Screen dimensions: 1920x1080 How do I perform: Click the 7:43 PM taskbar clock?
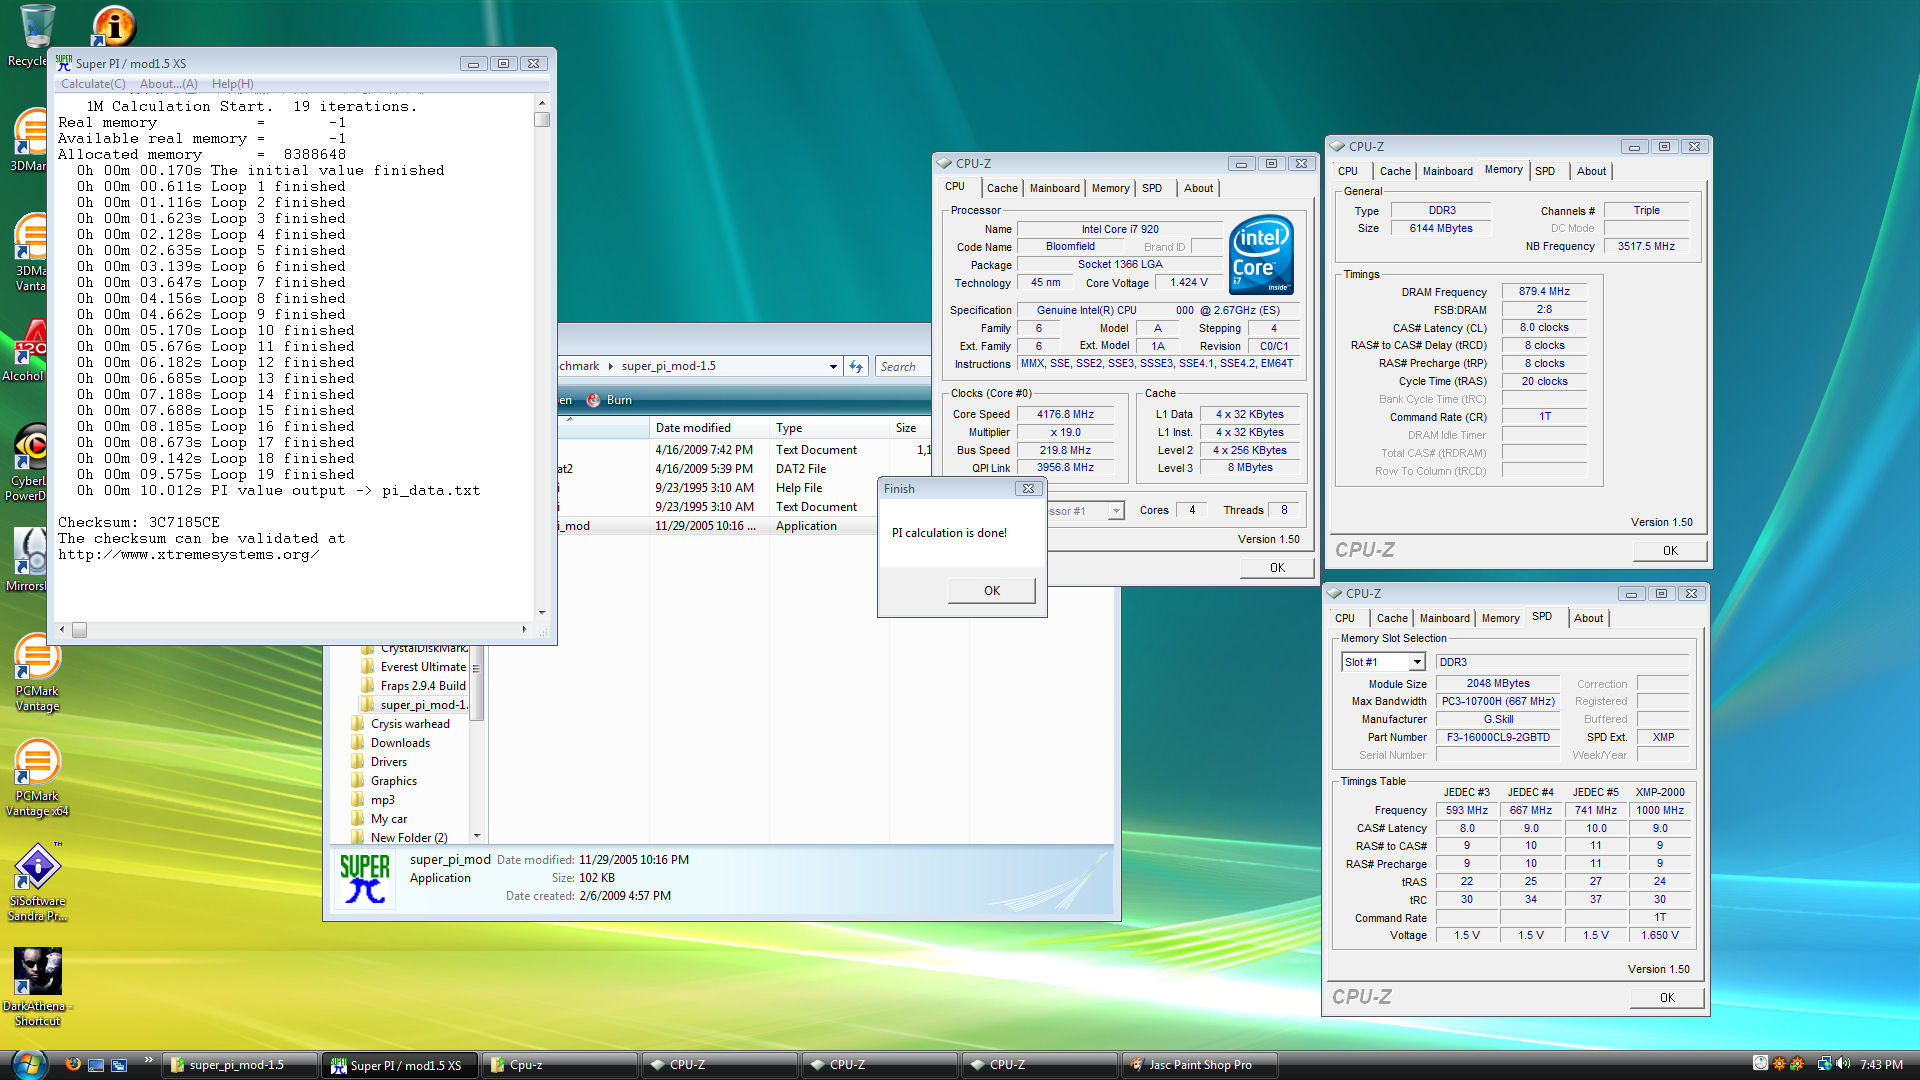pyautogui.click(x=1881, y=1065)
